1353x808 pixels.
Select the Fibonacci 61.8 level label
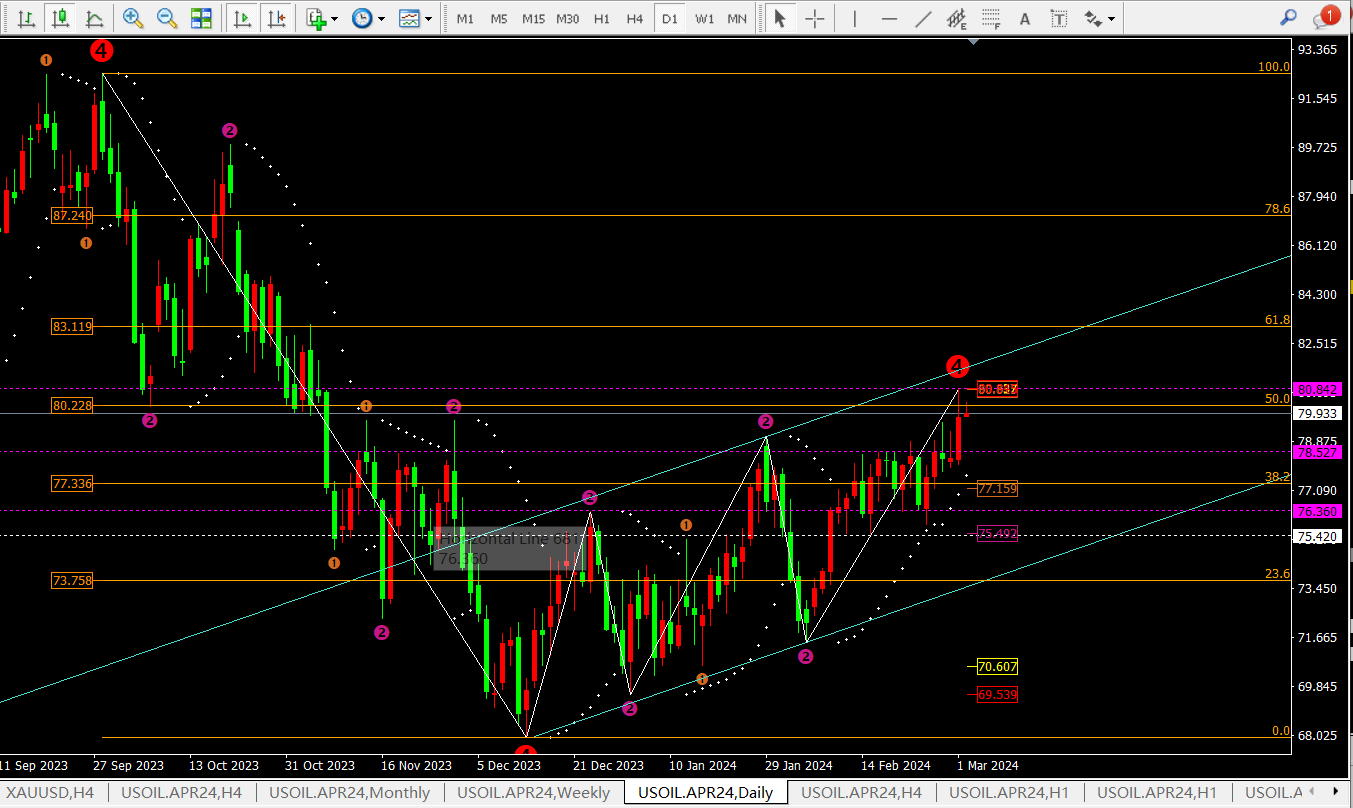pos(1277,320)
